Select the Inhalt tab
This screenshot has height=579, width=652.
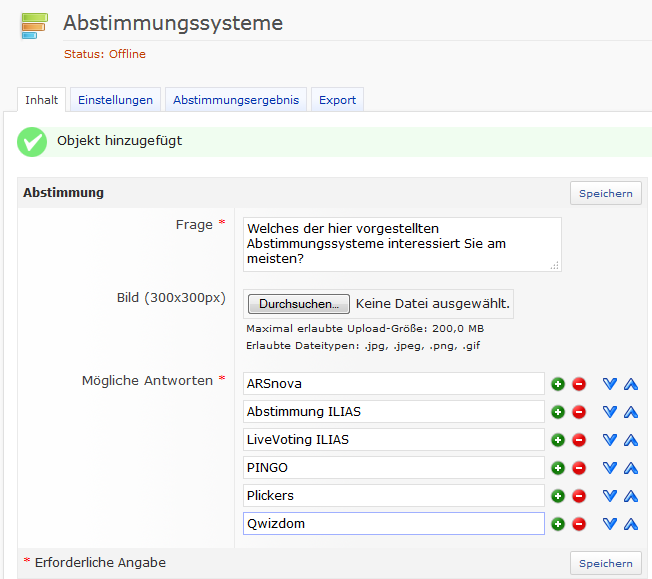[x=41, y=100]
